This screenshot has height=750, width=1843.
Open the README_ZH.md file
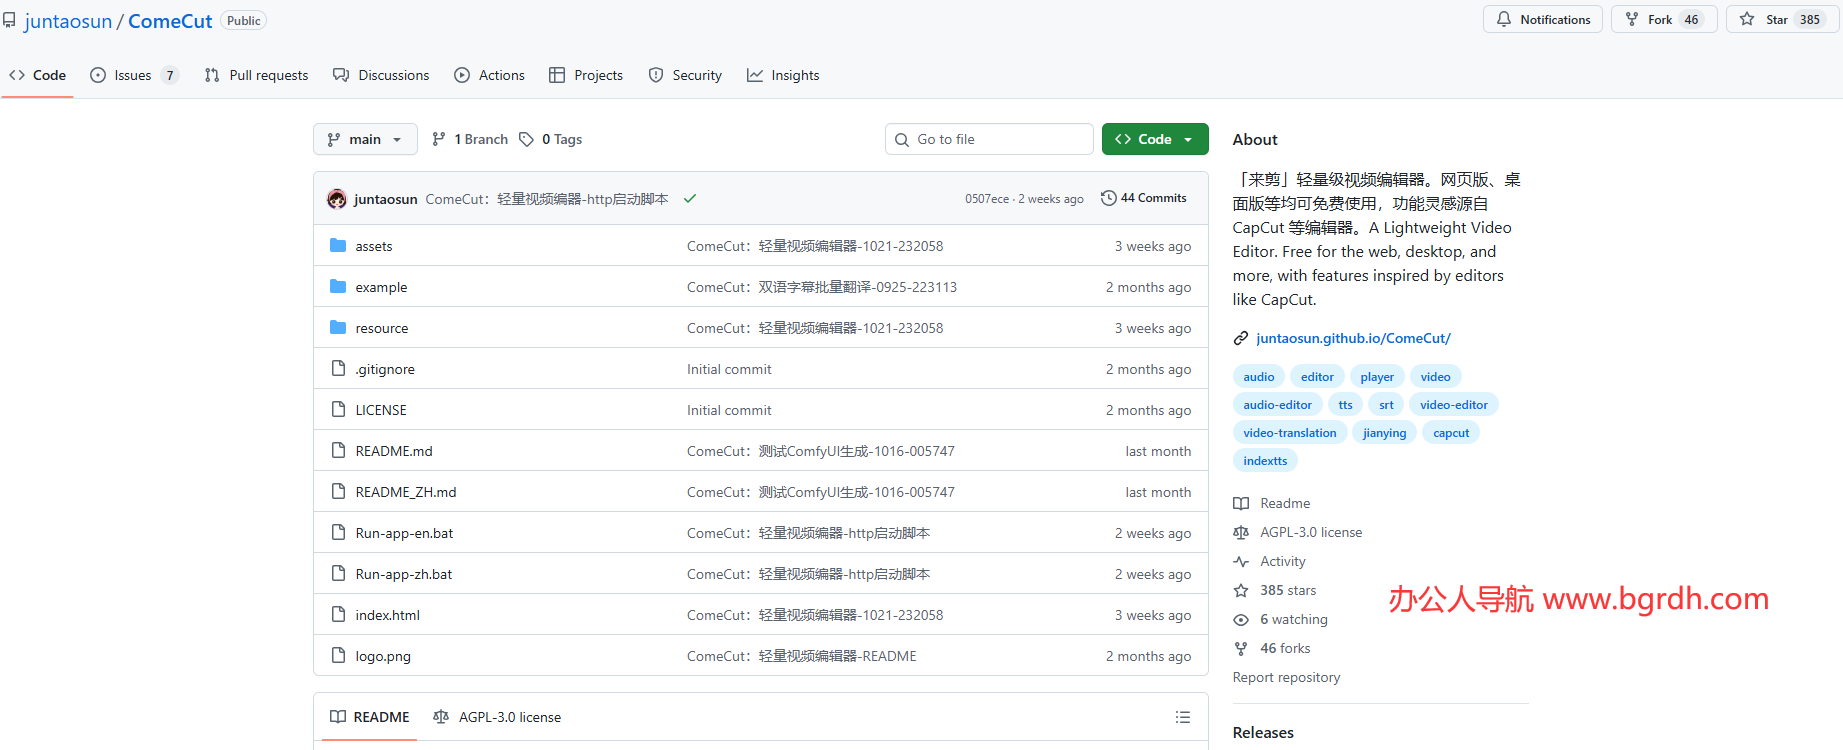(405, 492)
